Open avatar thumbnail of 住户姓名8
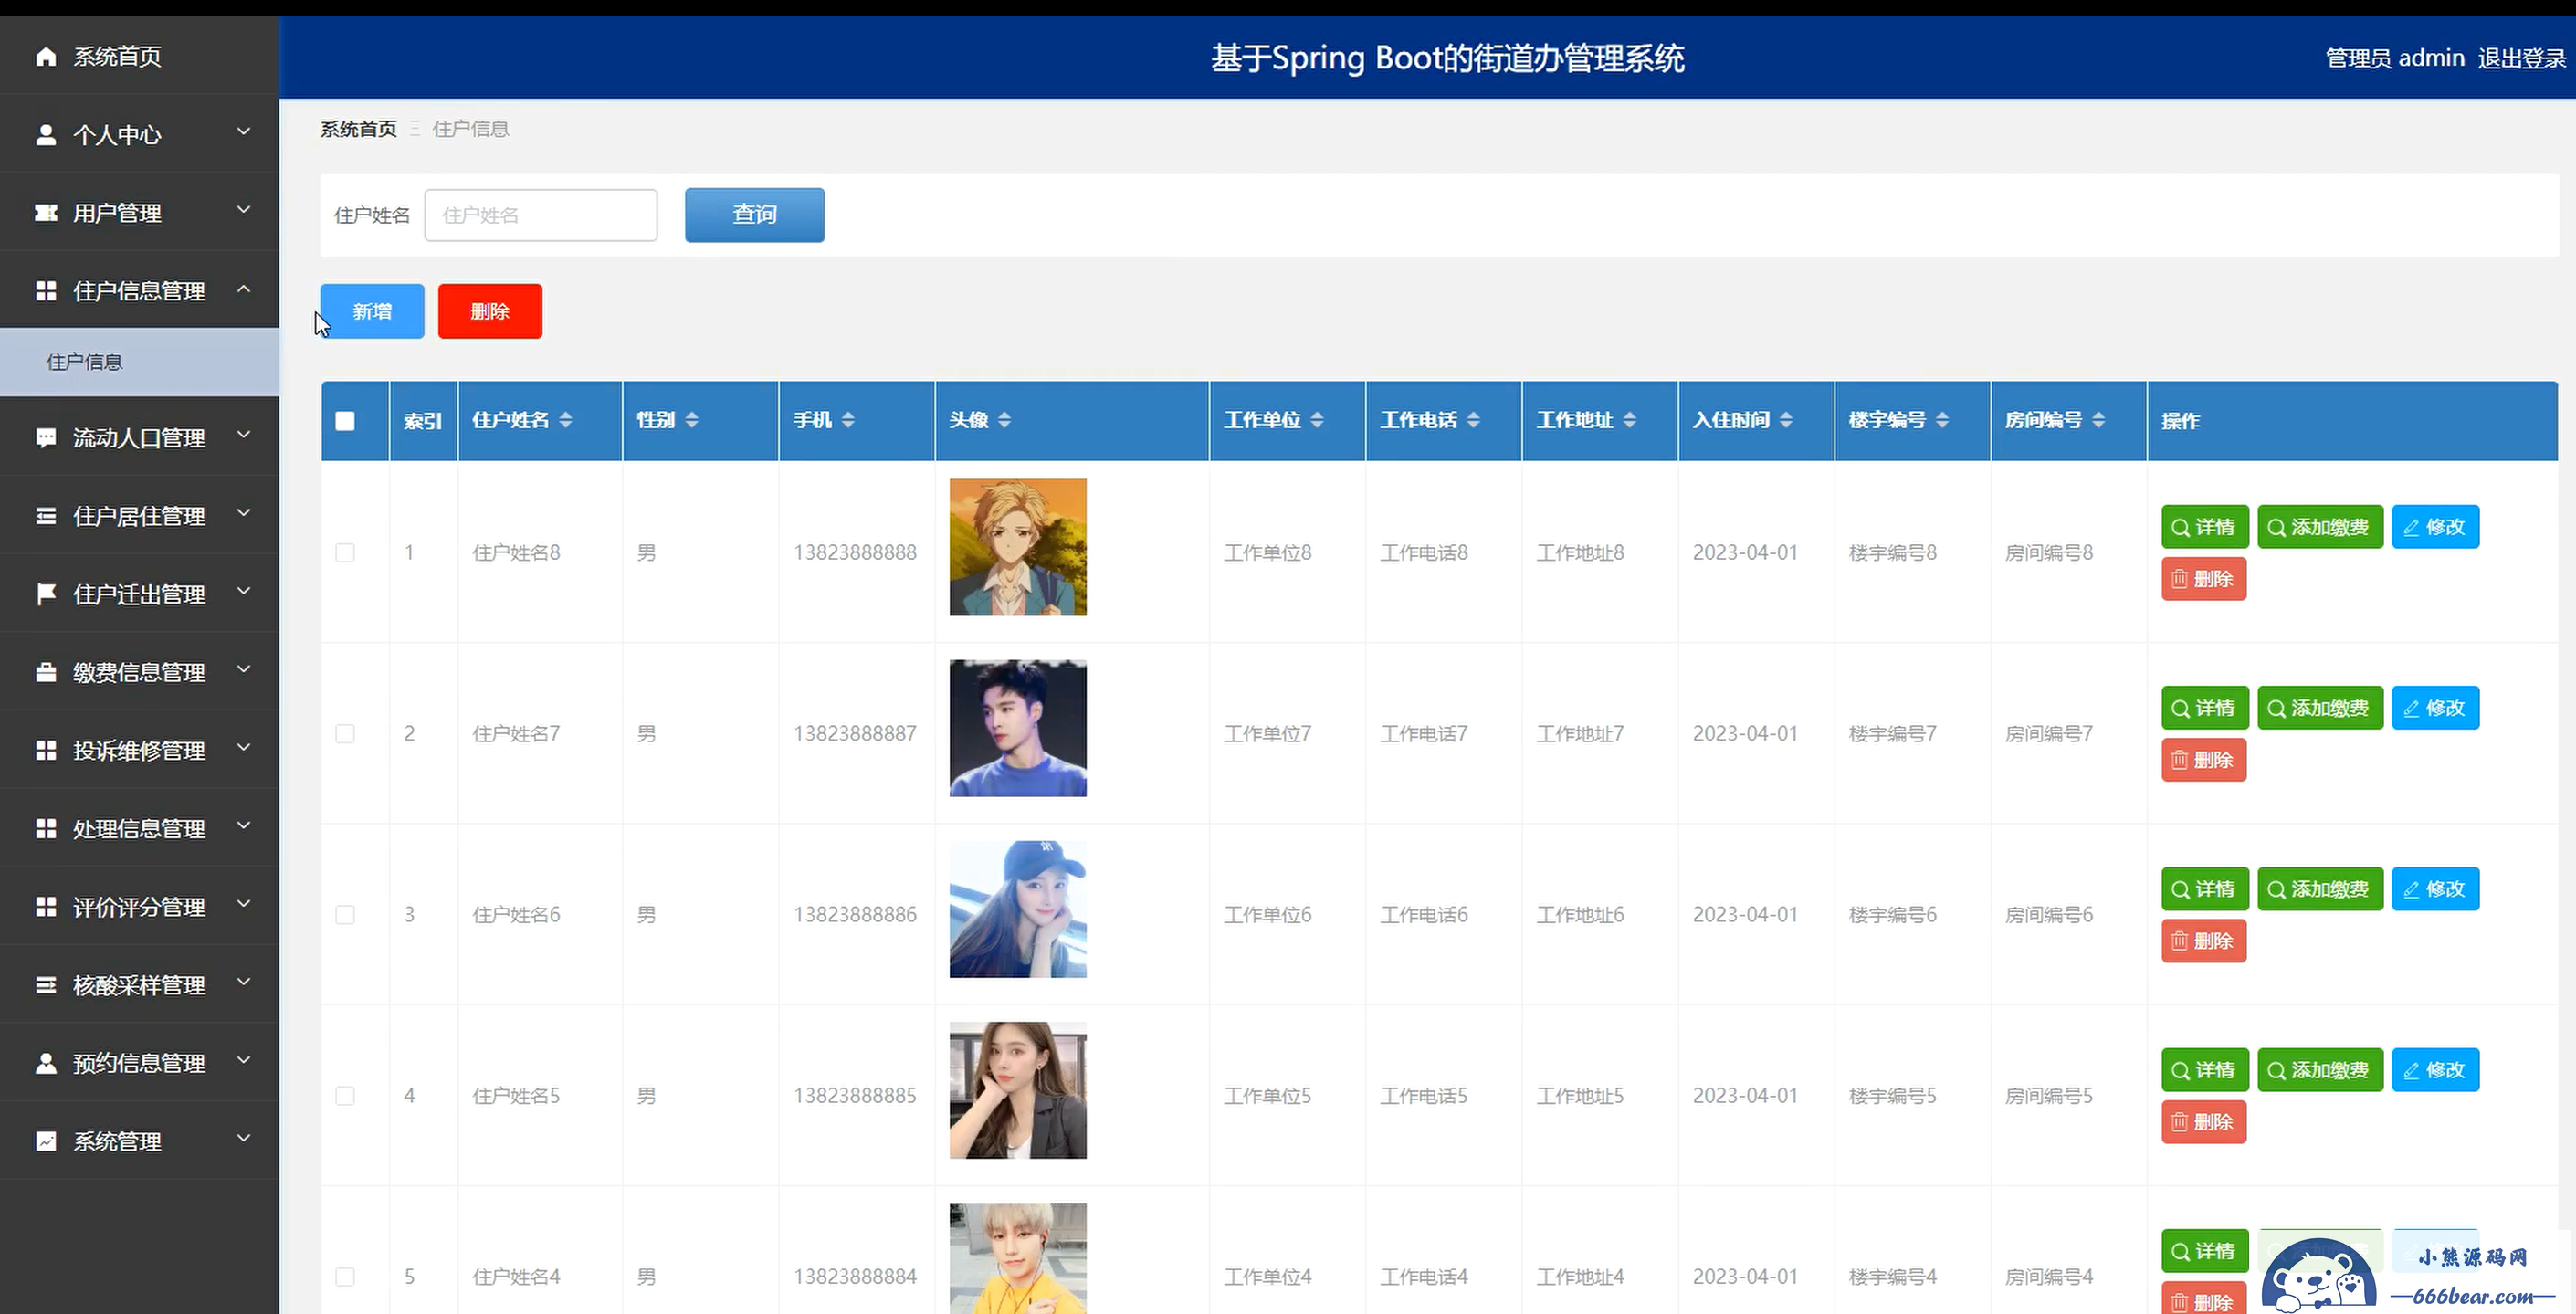 [1018, 547]
